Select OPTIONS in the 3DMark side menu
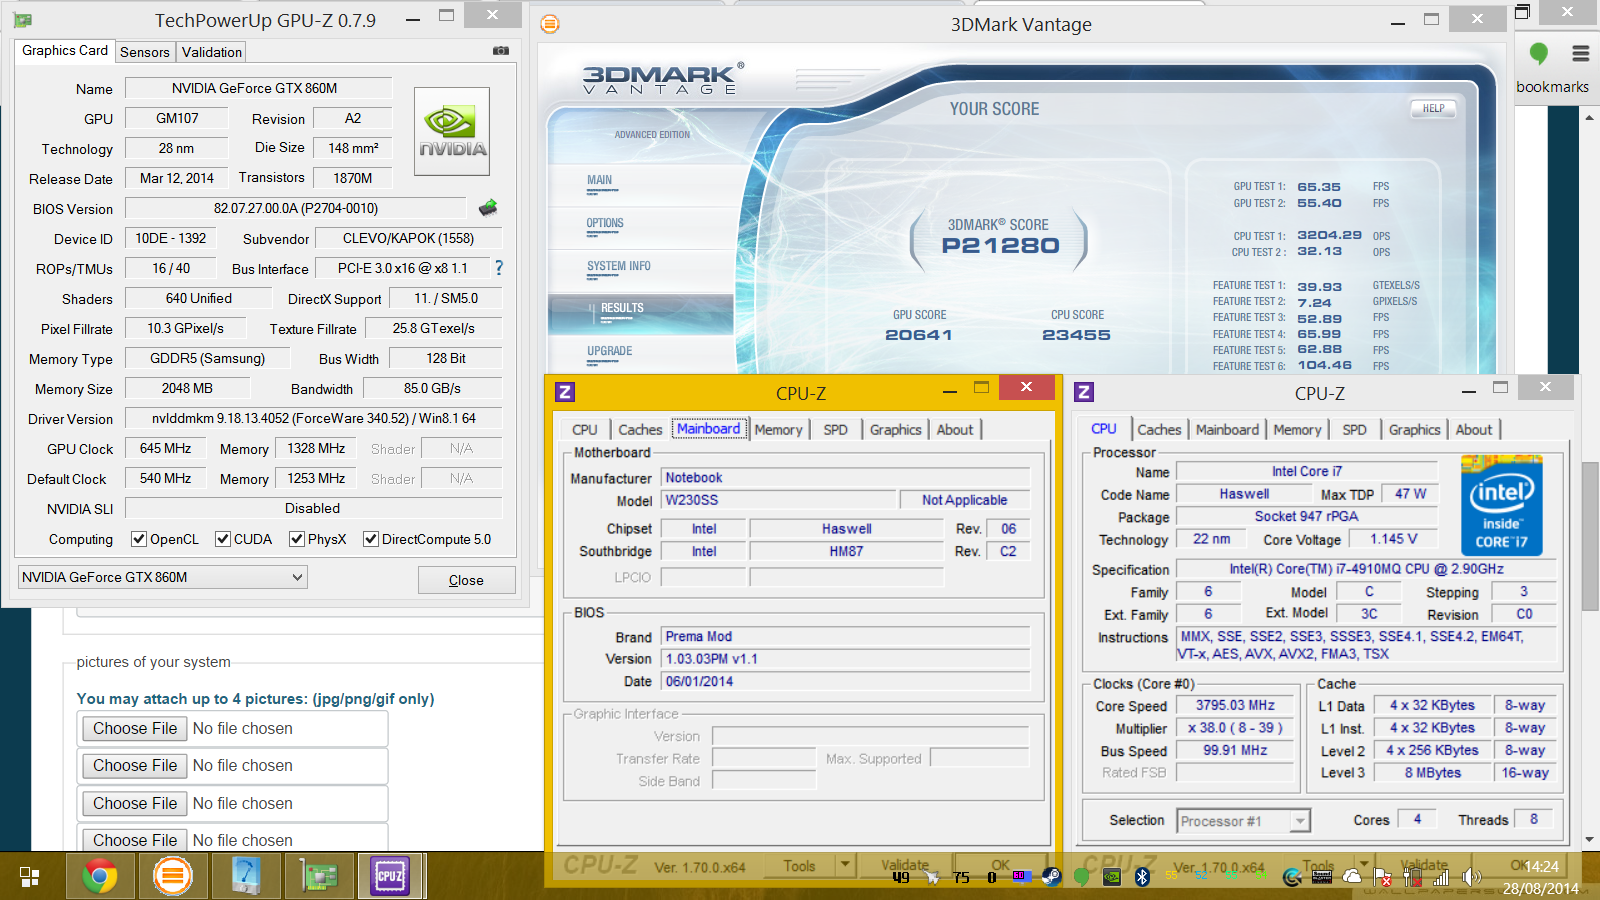Viewport: 1600px width, 900px height. pyautogui.click(x=605, y=224)
